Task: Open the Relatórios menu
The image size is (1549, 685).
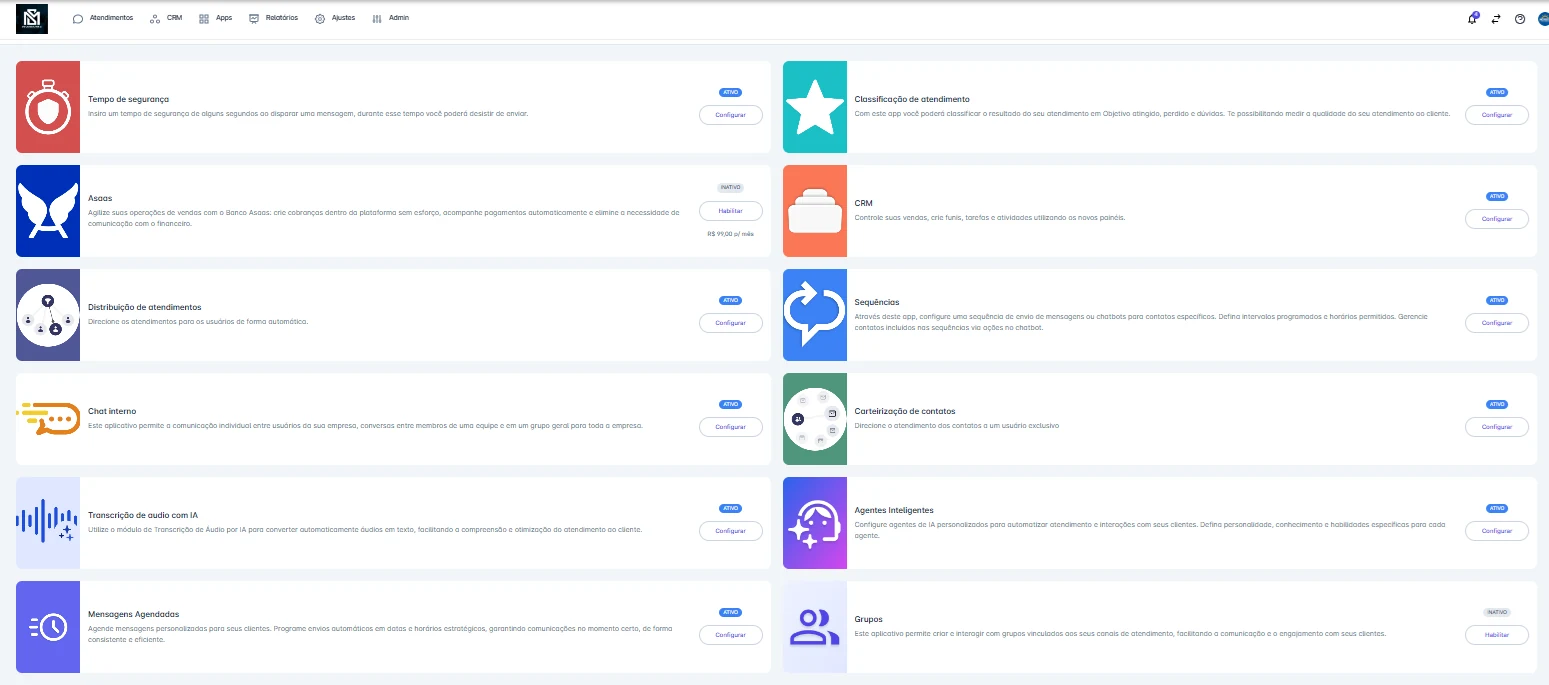Action: (273, 18)
